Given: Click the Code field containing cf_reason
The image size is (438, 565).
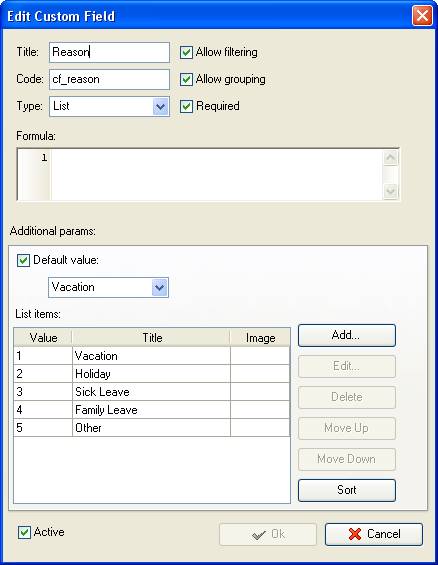Looking at the screenshot, I should pos(109,79).
